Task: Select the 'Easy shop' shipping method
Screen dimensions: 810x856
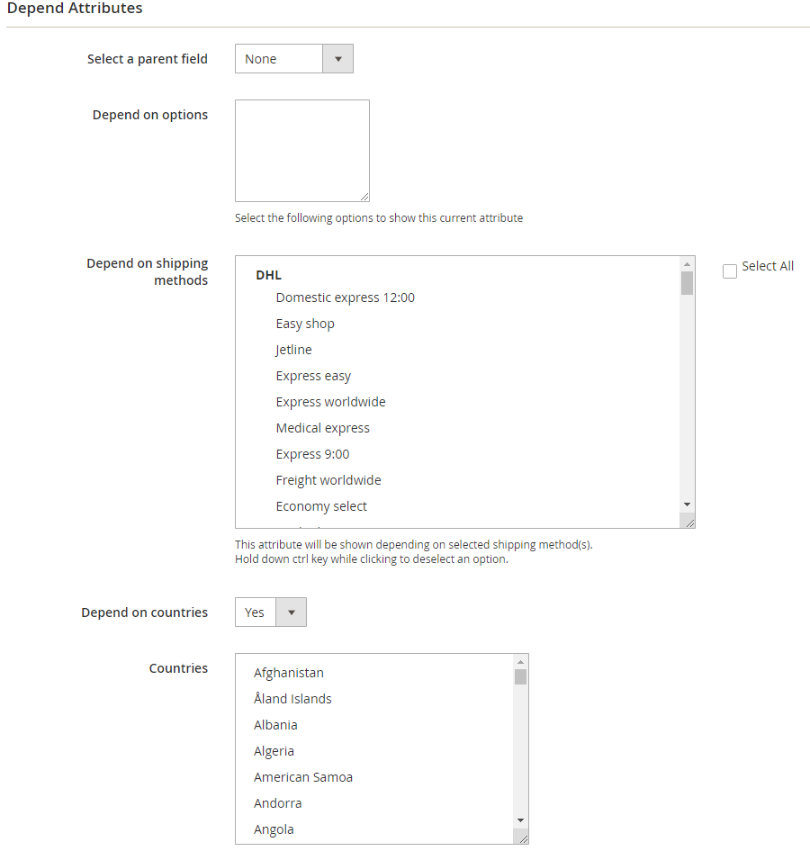Action: pyautogui.click(x=305, y=324)
